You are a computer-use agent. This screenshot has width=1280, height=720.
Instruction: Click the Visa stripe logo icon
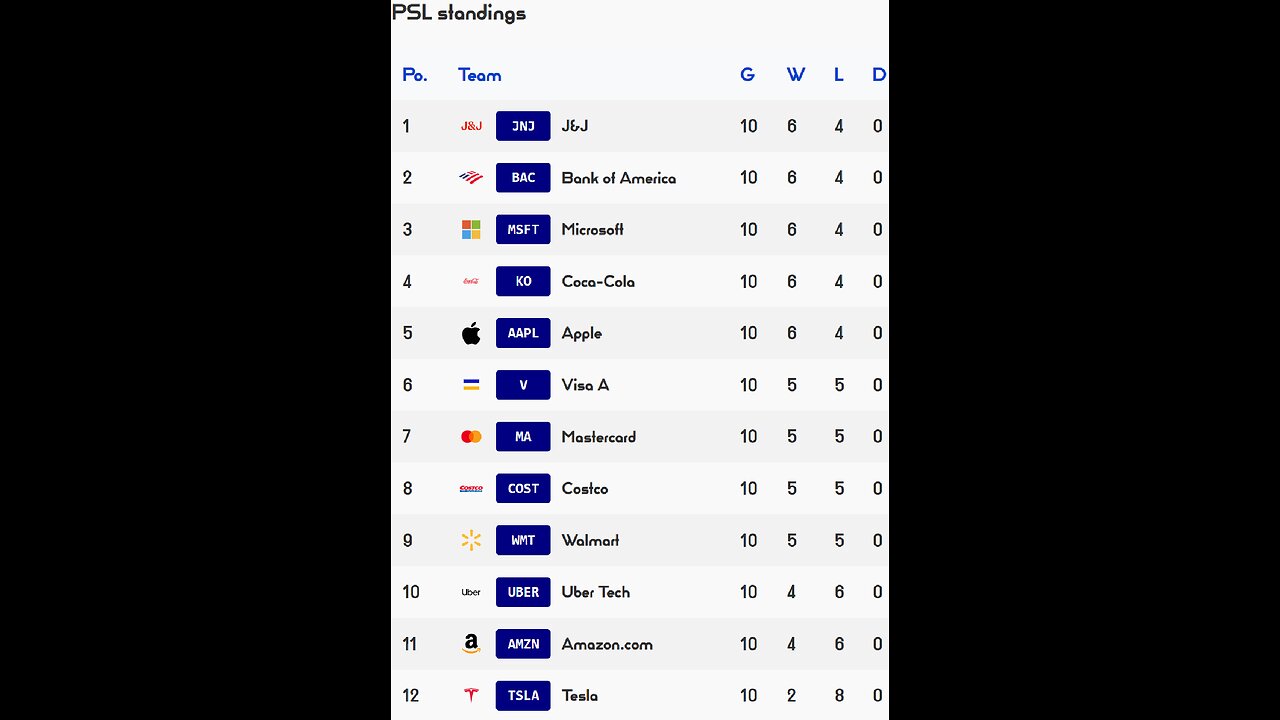(x=471, y=385)
